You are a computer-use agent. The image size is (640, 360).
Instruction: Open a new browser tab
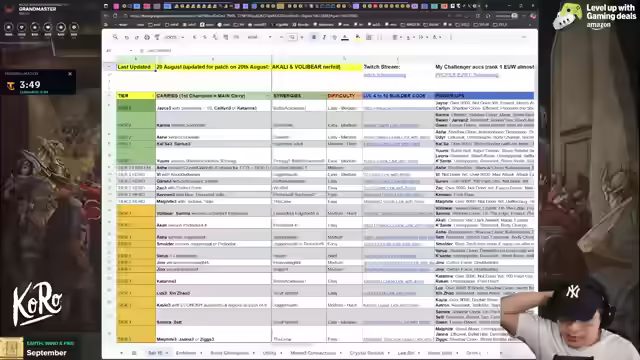click(486, 6)
